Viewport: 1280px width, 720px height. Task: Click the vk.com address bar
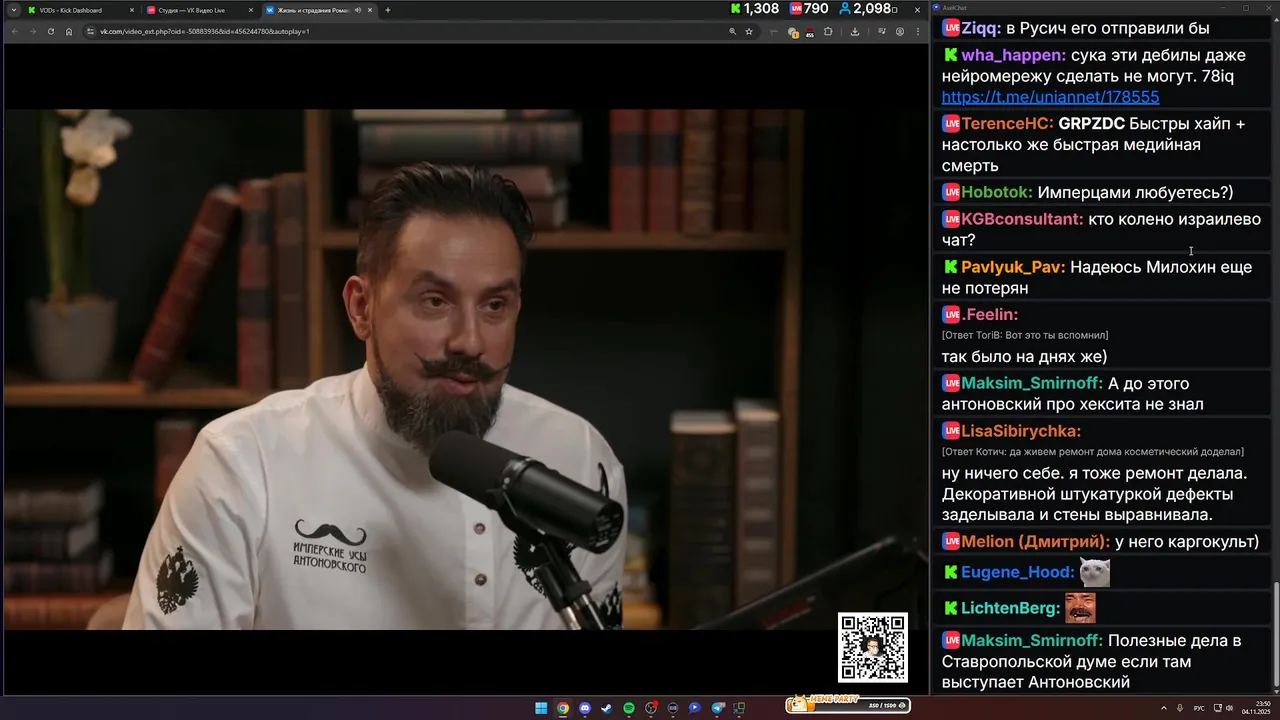pyautogui.click(x=400, y=31)
